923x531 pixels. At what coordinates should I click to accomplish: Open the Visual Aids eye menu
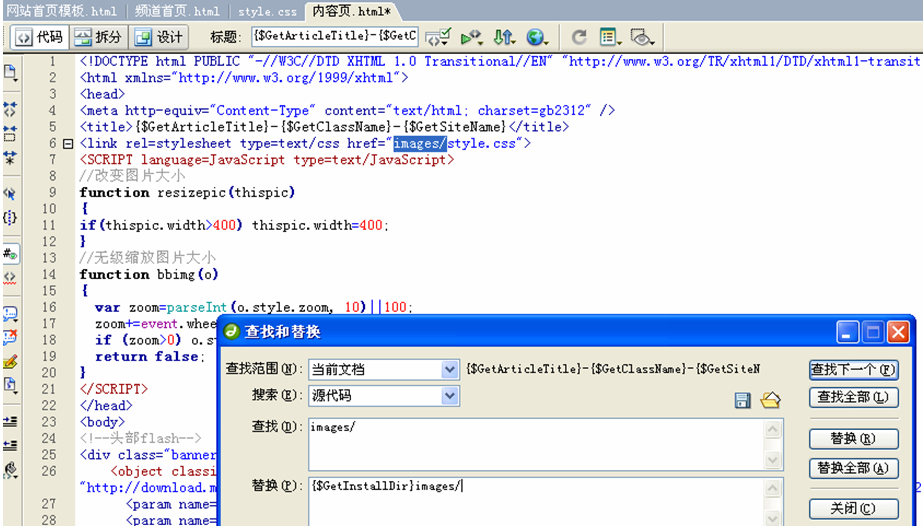(x=642, y=37)
